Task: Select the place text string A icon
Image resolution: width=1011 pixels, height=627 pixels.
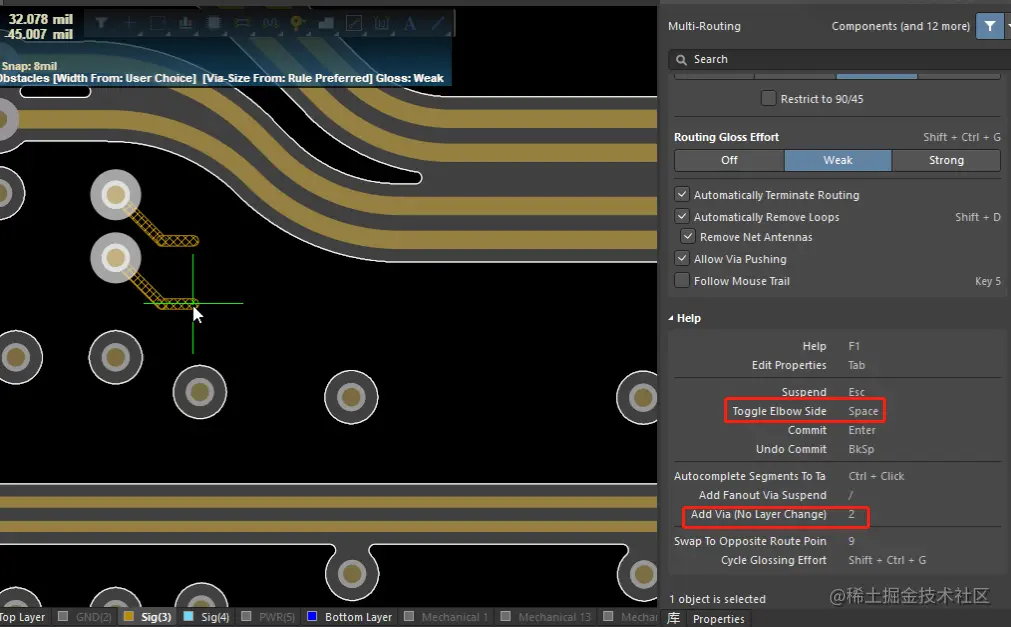Action: [409, 23]
